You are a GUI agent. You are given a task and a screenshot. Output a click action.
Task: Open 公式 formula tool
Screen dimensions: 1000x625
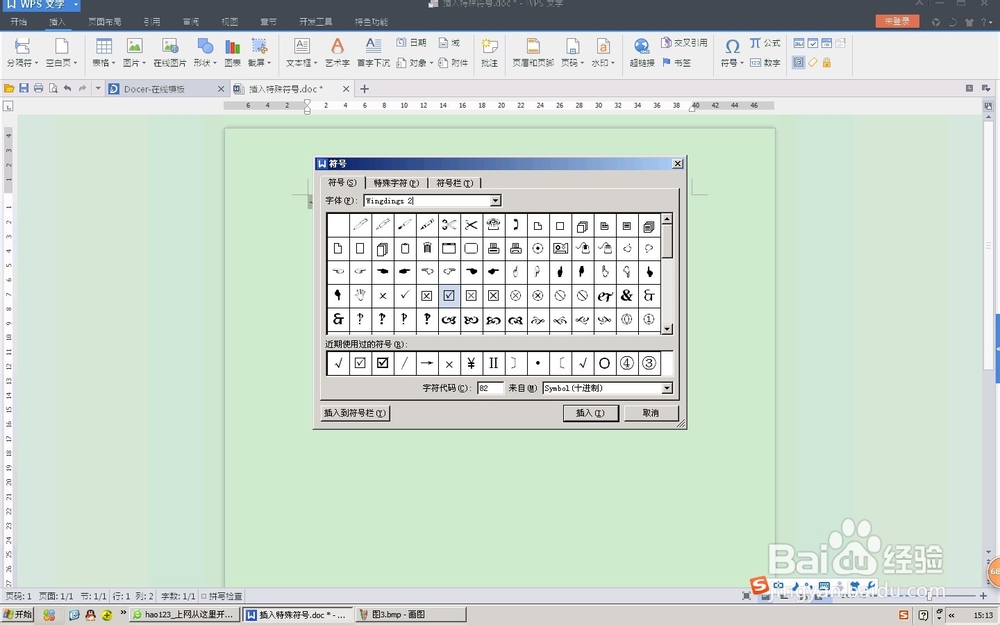tap(765, 43)
